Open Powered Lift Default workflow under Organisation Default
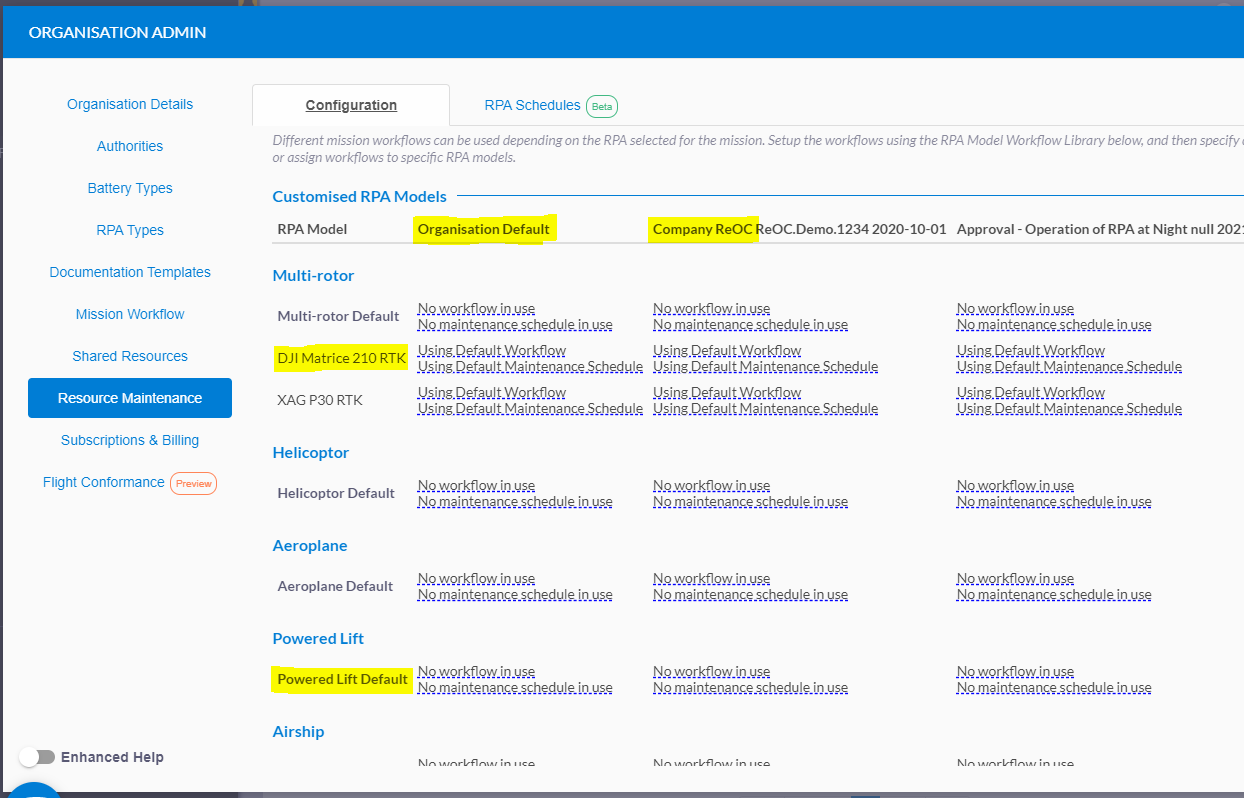The width and height of the screenshot is (1244, 798). click(x=476, y=671)
